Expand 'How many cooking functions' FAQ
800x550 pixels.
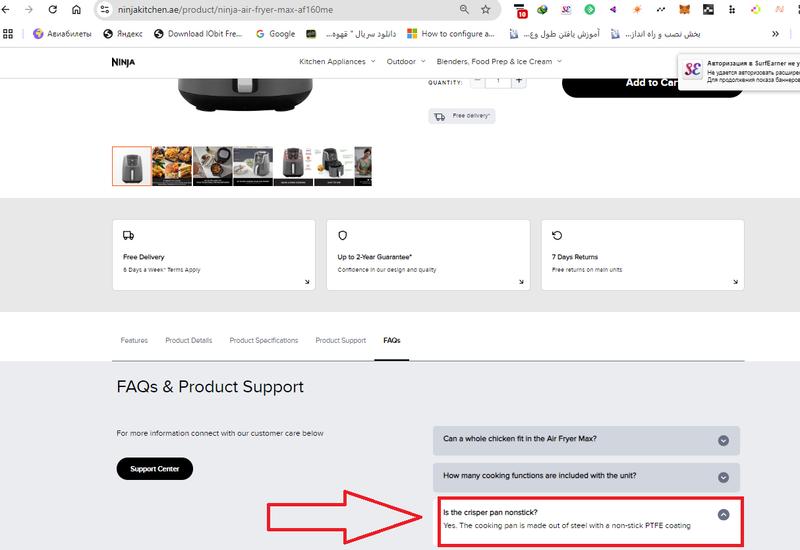pos(723,476)
